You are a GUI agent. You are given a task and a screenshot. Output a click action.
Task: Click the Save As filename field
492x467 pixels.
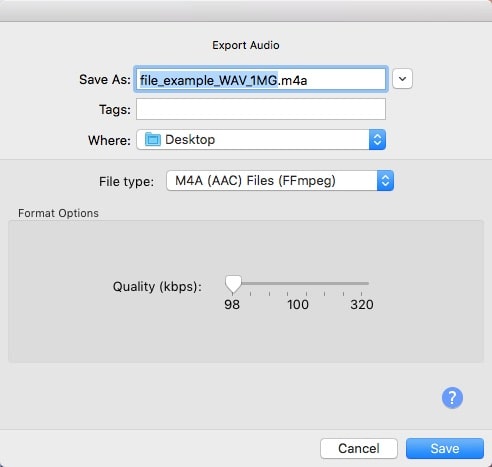(261, 79)
